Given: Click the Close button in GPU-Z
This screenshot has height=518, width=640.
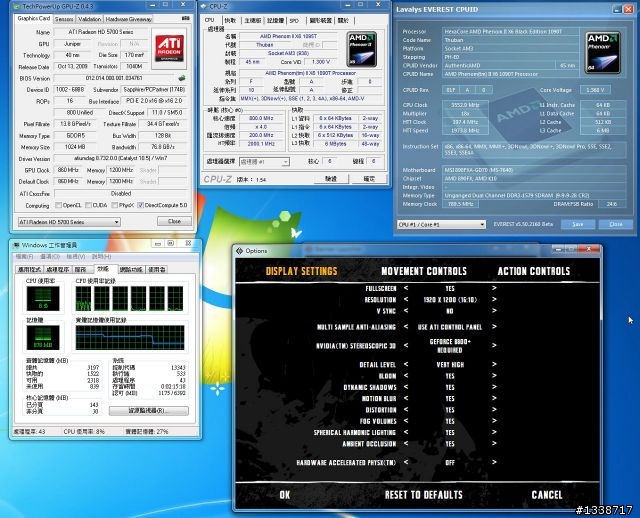Looking at the screenshot, I should pyautogui.click(x=174, y=221).
